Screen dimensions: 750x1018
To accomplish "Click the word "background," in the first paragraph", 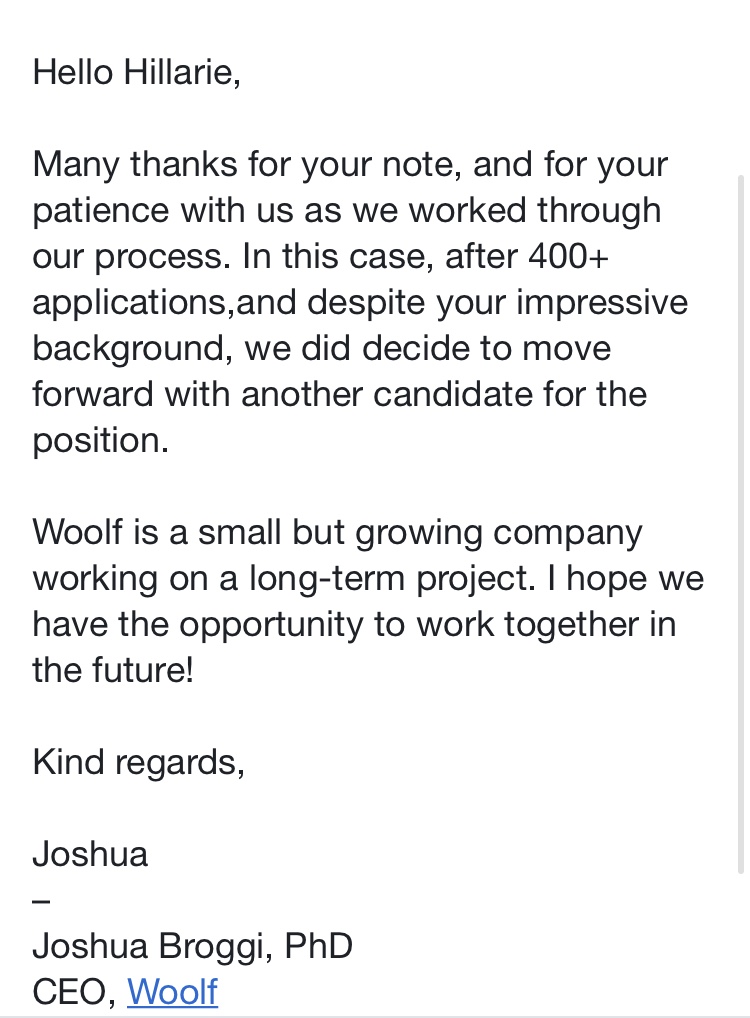I will [x=124, y=348].
